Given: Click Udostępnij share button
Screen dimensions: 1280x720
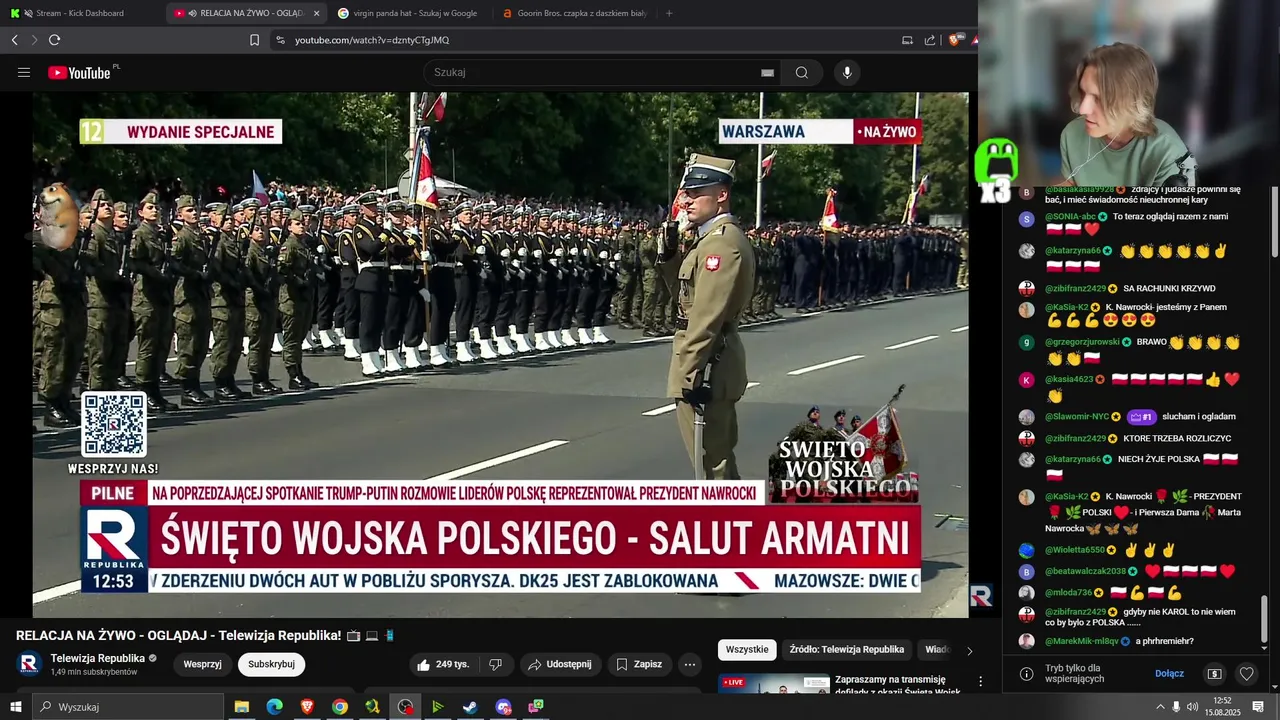Looking at the screenshot, I should pos(560,664).
